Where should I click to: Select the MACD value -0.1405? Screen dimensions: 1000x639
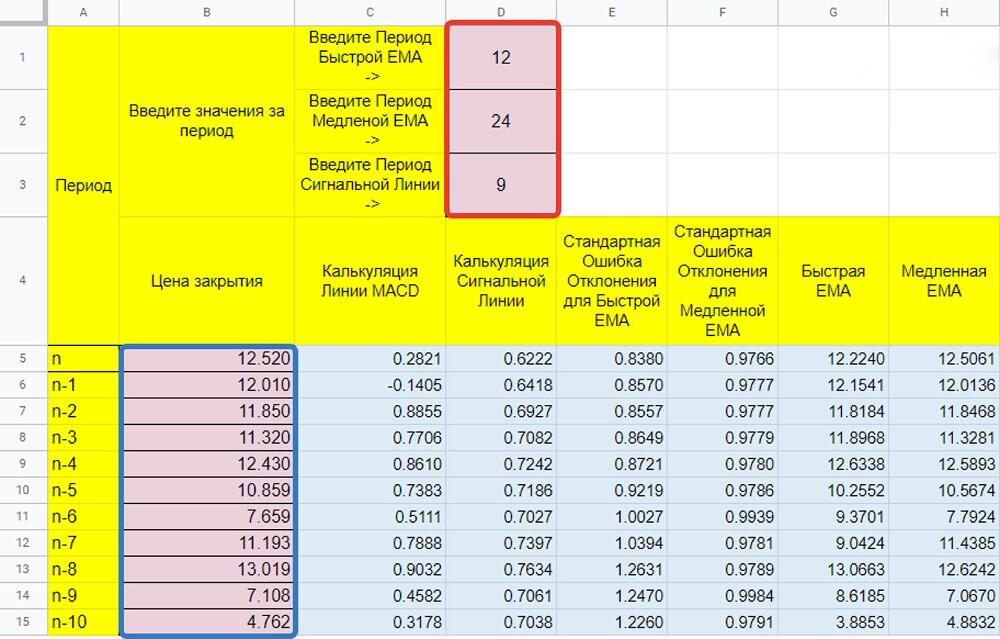tap(370, 385)
